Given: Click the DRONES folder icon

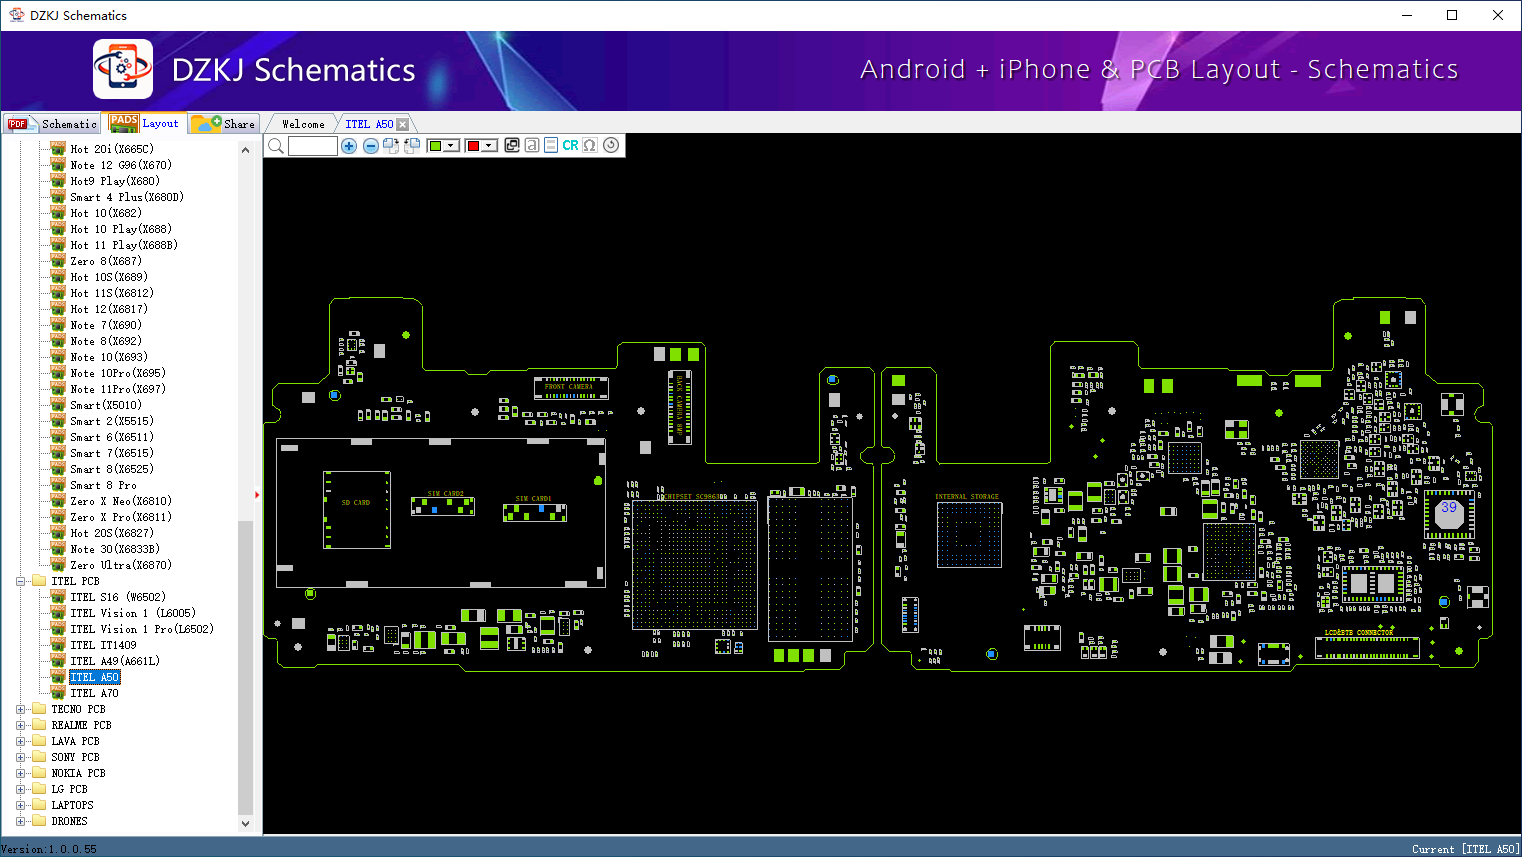Looking at the screenshot, I should [39, 821].
